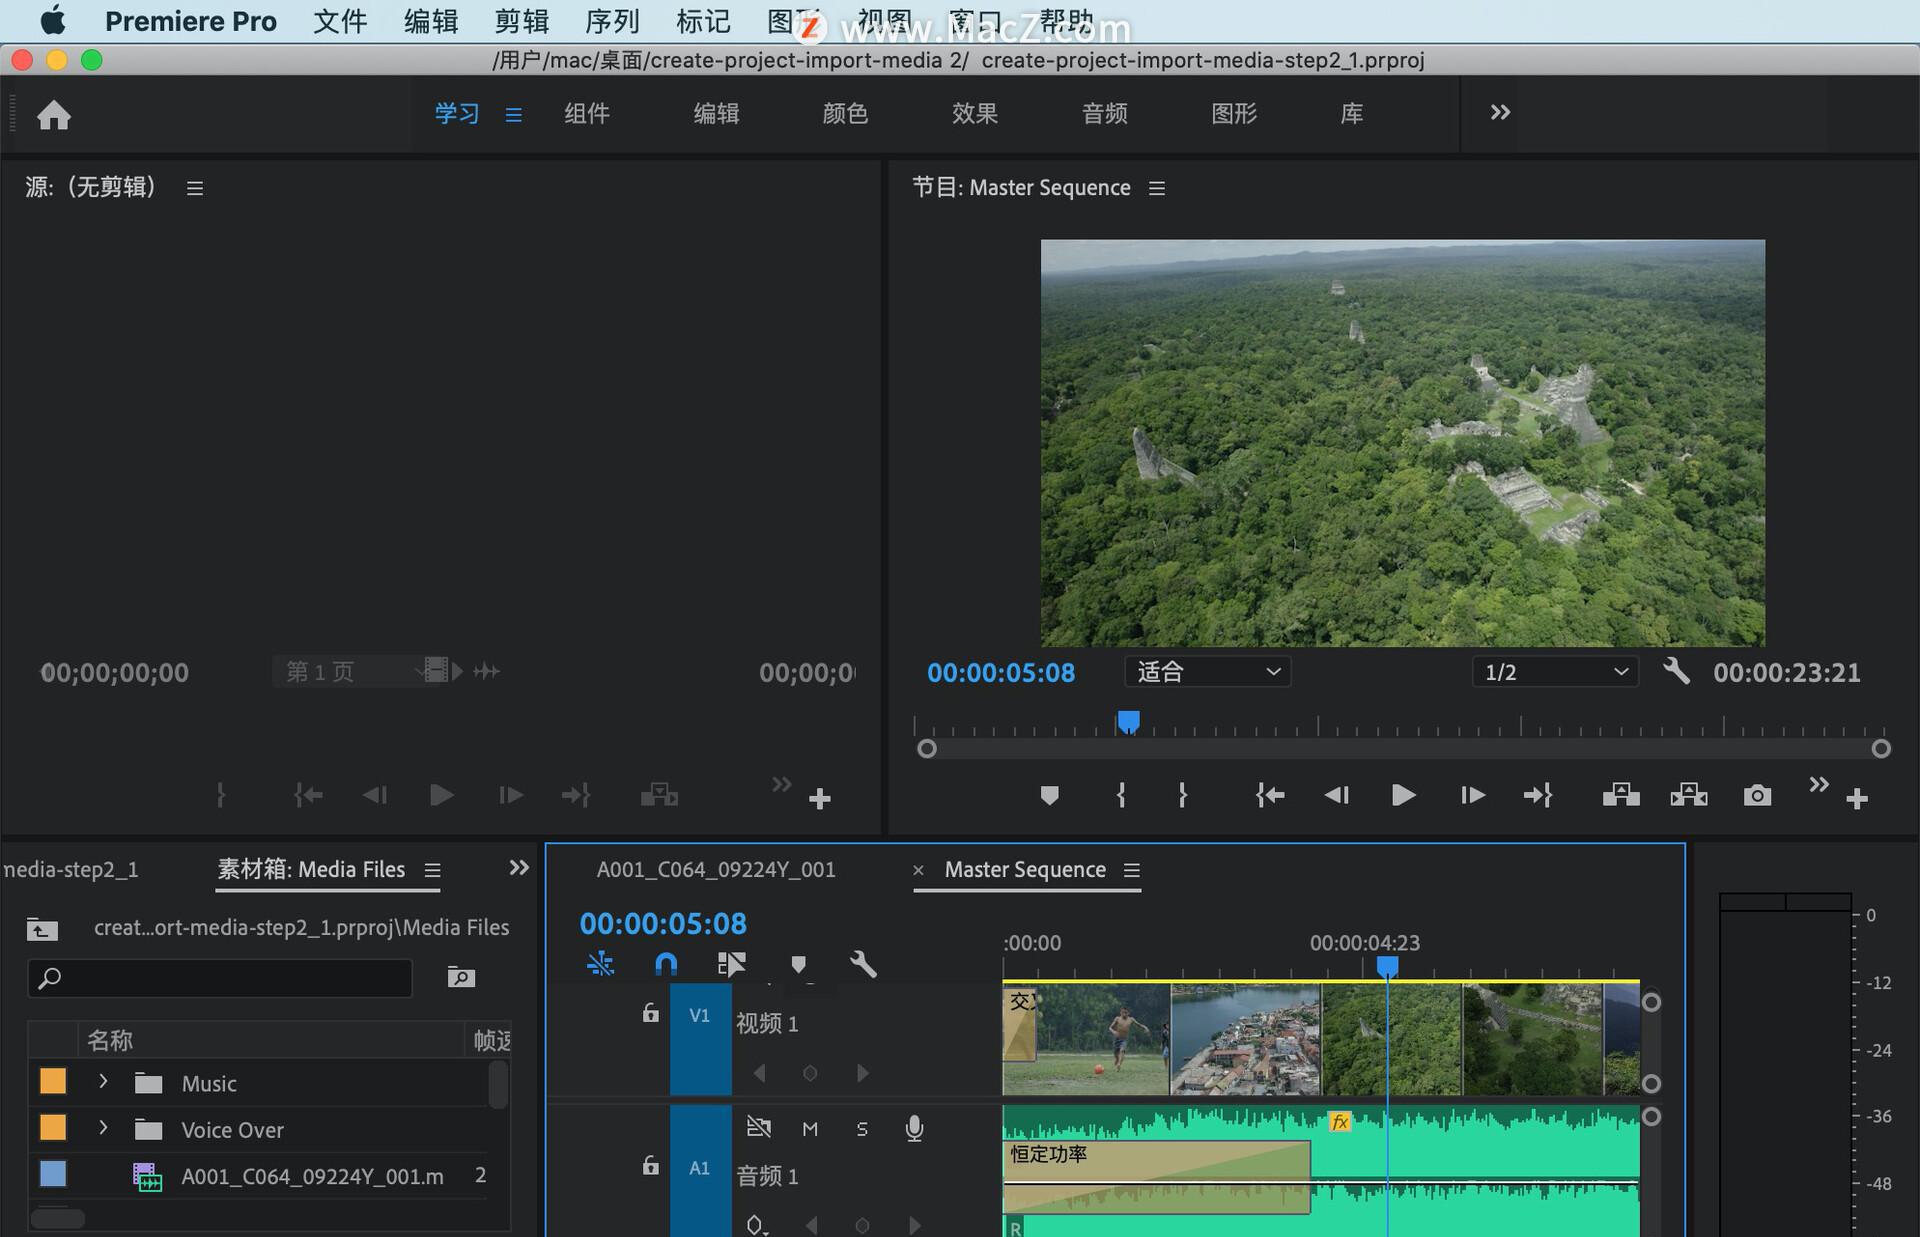Expand the Music bin folder

coord(103,1082)
